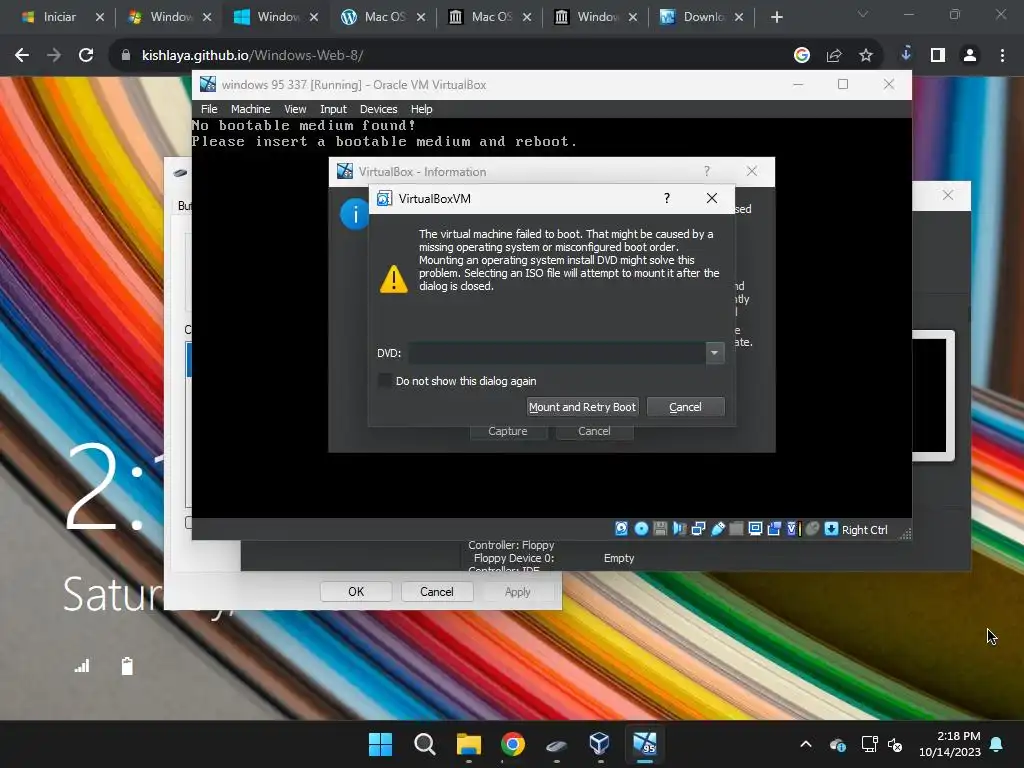The image size is (1024, 768).
Task: Click the Apply button in settings window
Action: point(517,592)
